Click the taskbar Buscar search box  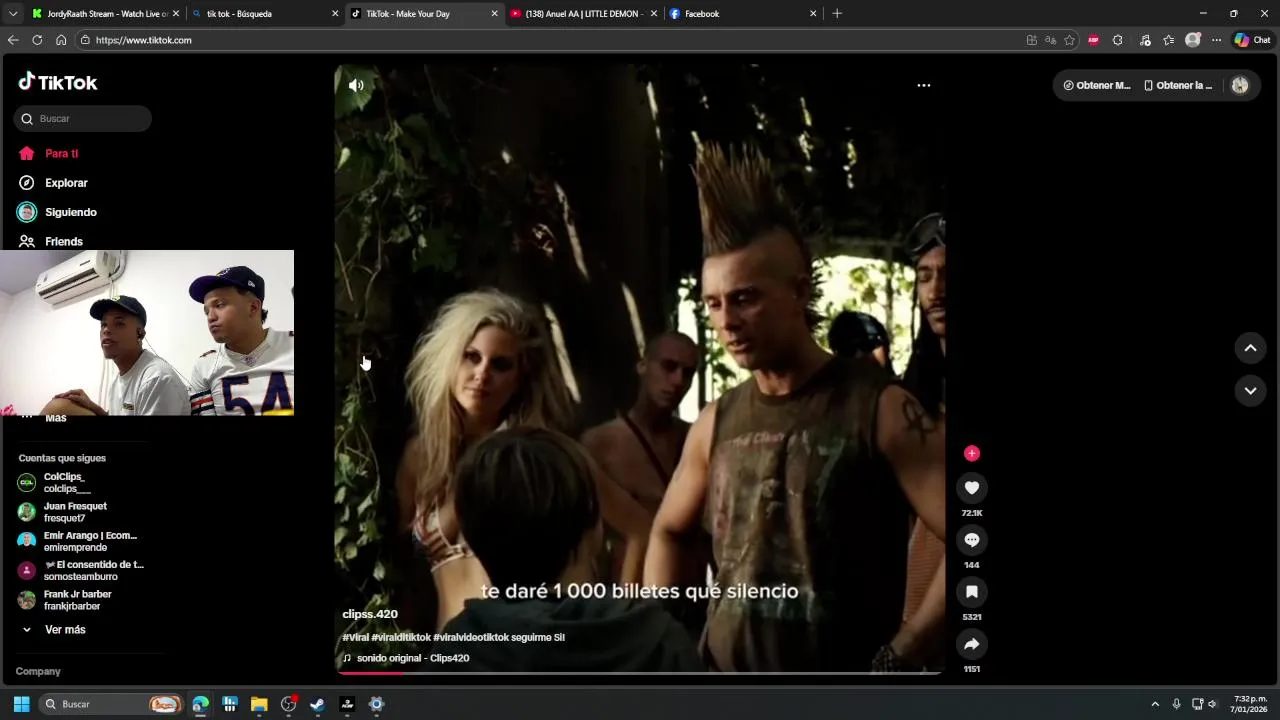(x=110, y=704)
